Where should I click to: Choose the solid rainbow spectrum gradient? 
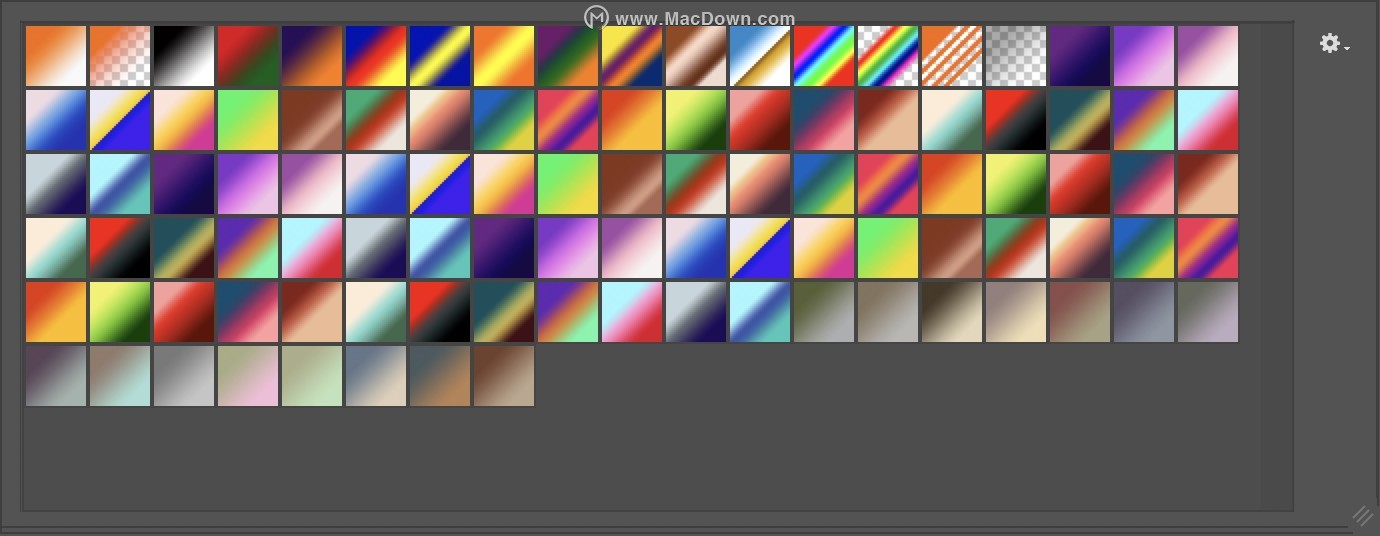(824, 56)
